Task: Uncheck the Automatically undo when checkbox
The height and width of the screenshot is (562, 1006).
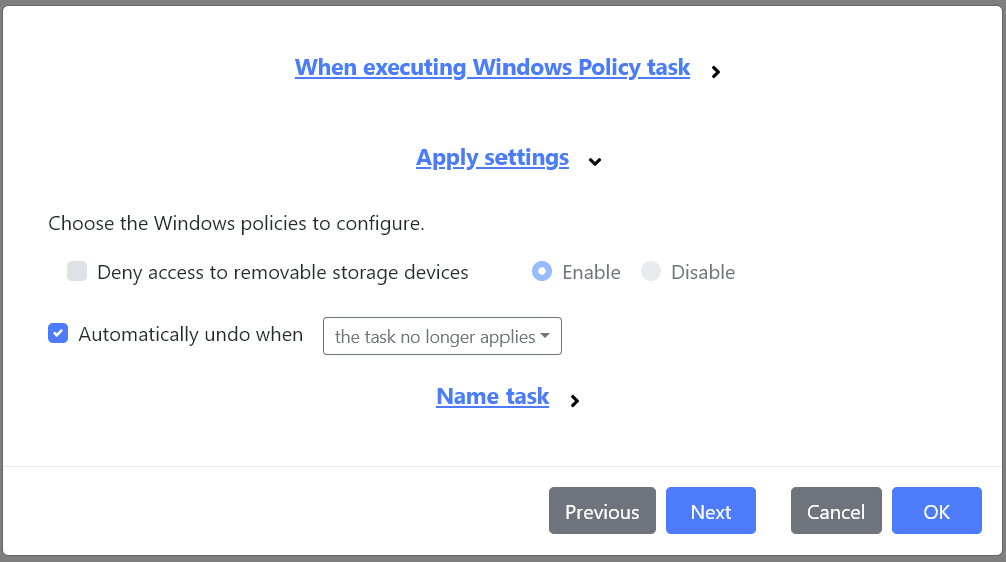Action: 58,334
